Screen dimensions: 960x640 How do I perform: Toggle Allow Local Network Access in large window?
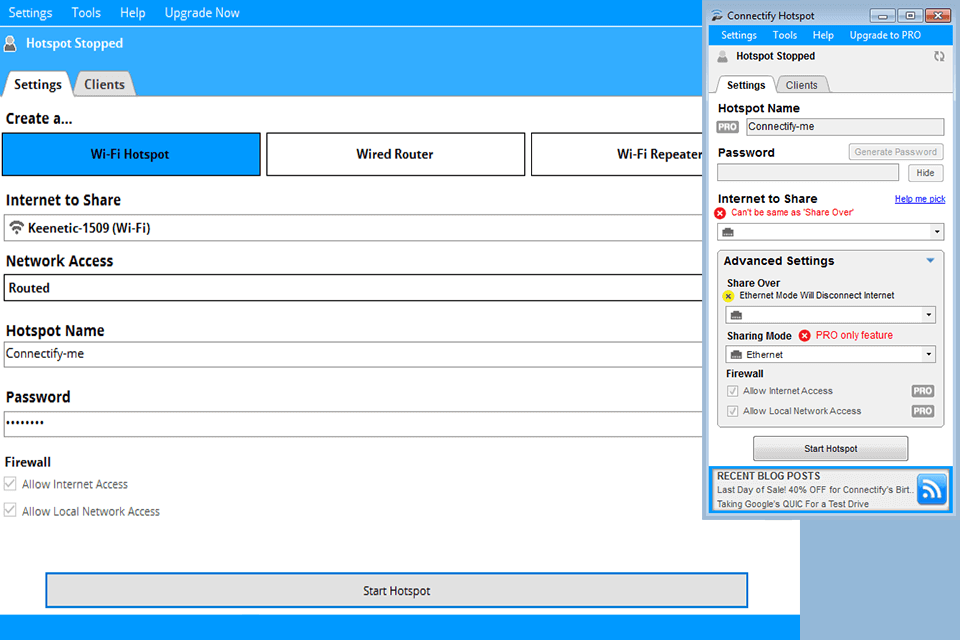pos(10,510)
